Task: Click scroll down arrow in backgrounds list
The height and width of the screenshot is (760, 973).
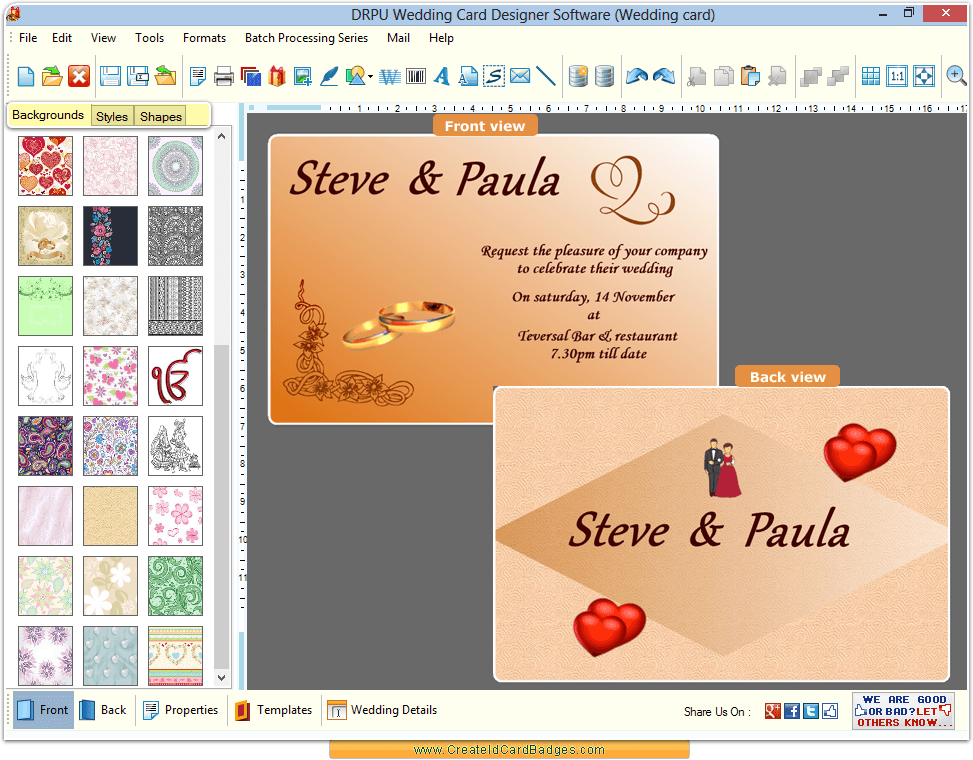Action: click(222, 677)
